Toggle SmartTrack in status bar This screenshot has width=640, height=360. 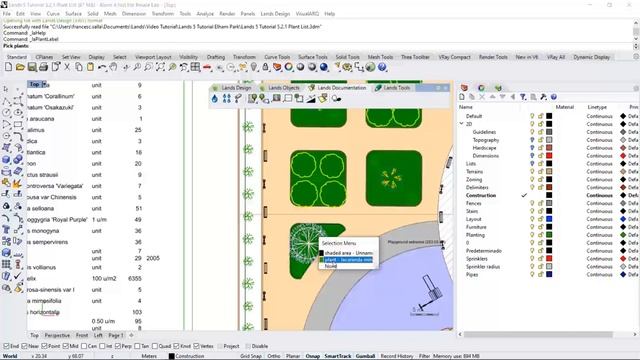coord(338,356)
